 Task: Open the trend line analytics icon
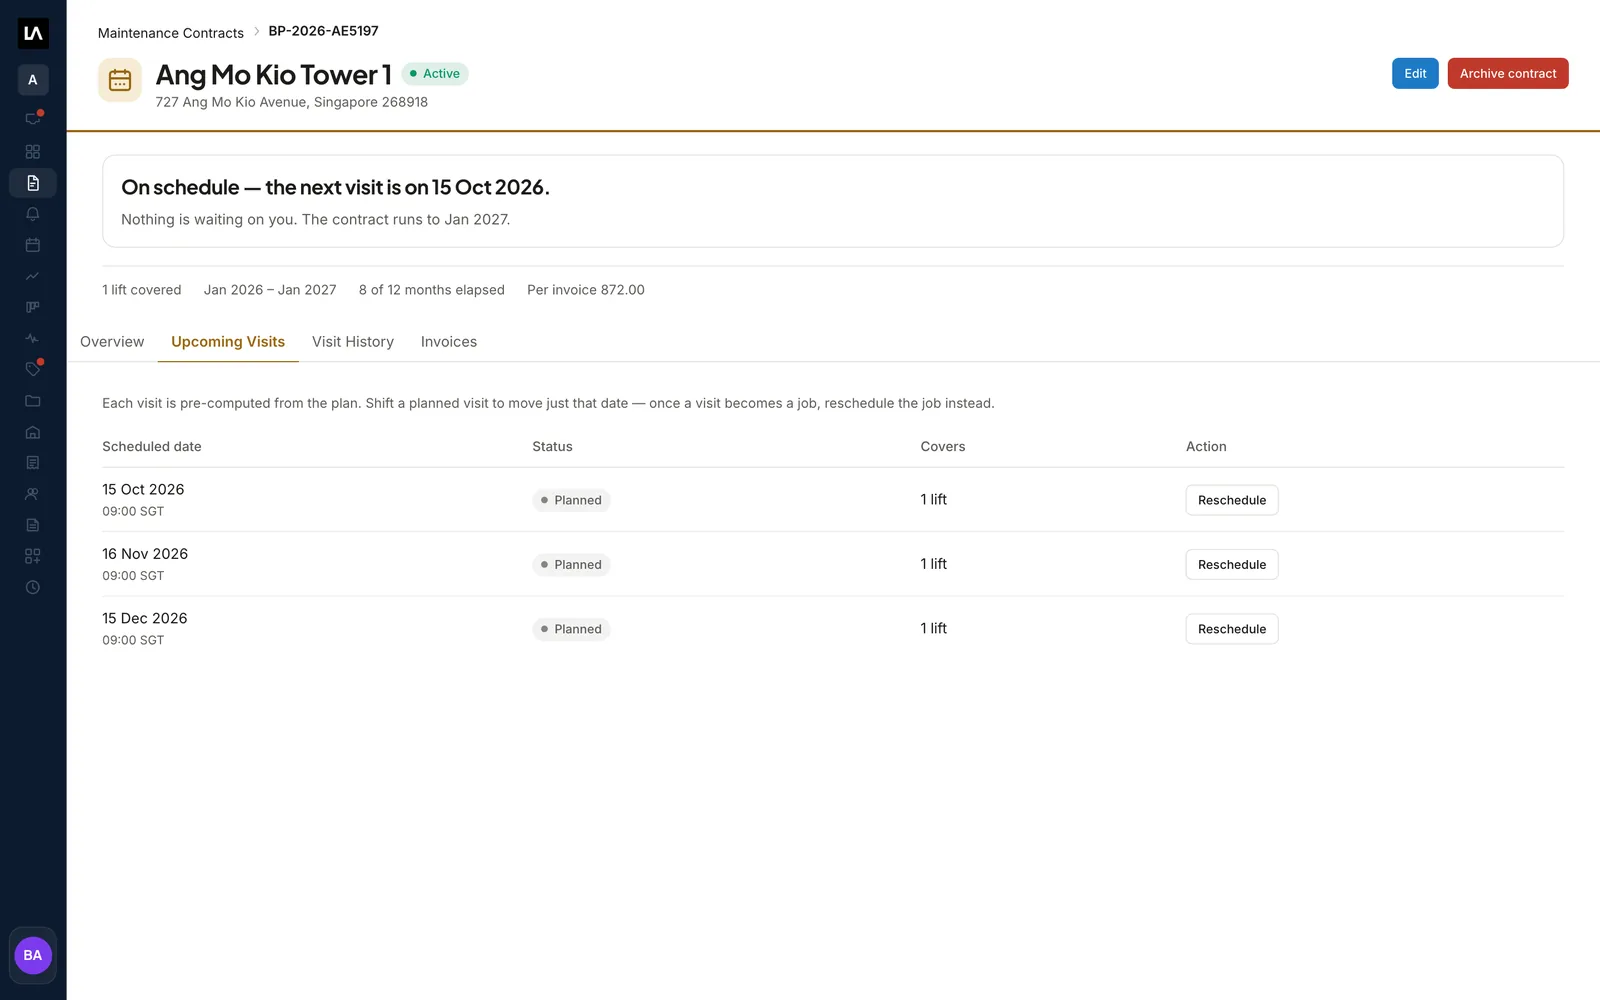33,276
